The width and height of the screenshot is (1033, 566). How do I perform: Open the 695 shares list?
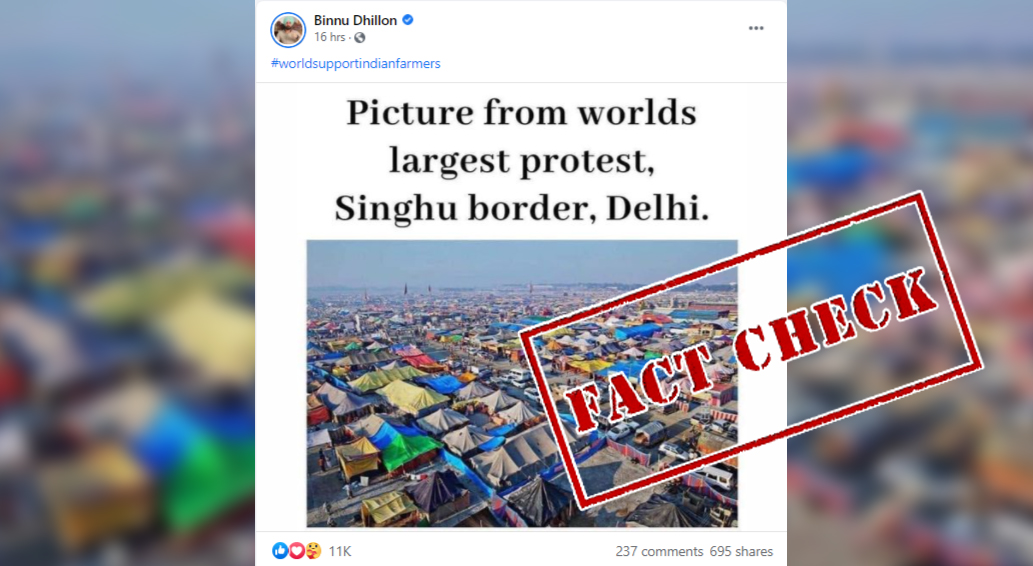[x=741, y=552]
